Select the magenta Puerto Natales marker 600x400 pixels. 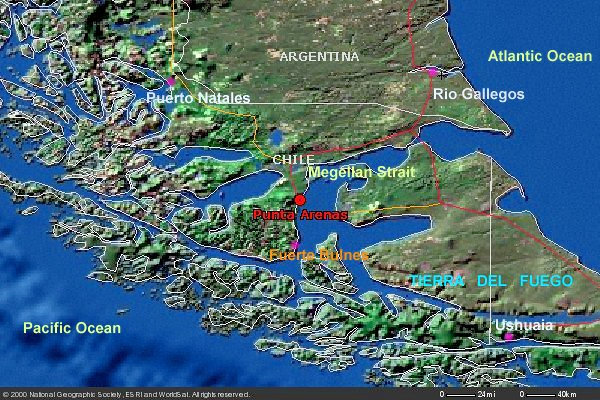click(x=171, y=80)
